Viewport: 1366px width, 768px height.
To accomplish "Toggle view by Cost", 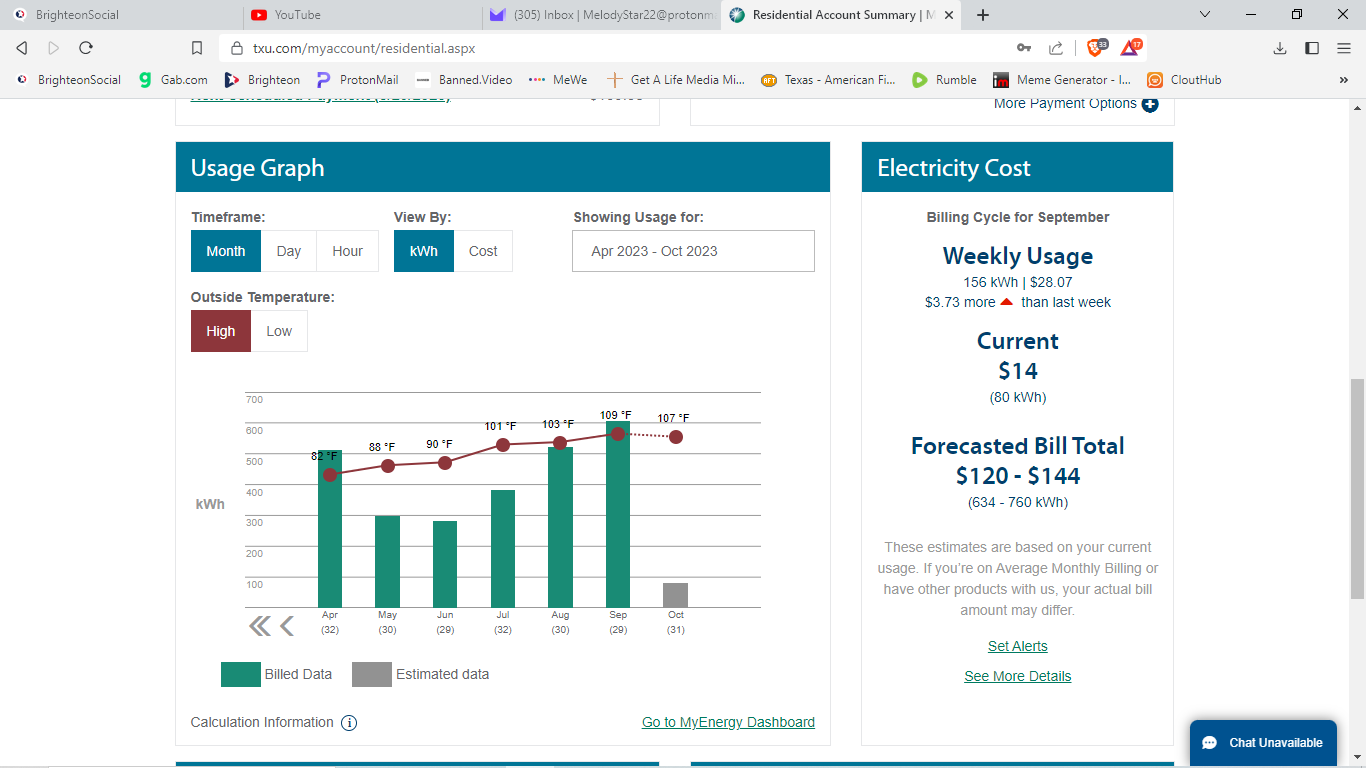I will click(483, 251).
